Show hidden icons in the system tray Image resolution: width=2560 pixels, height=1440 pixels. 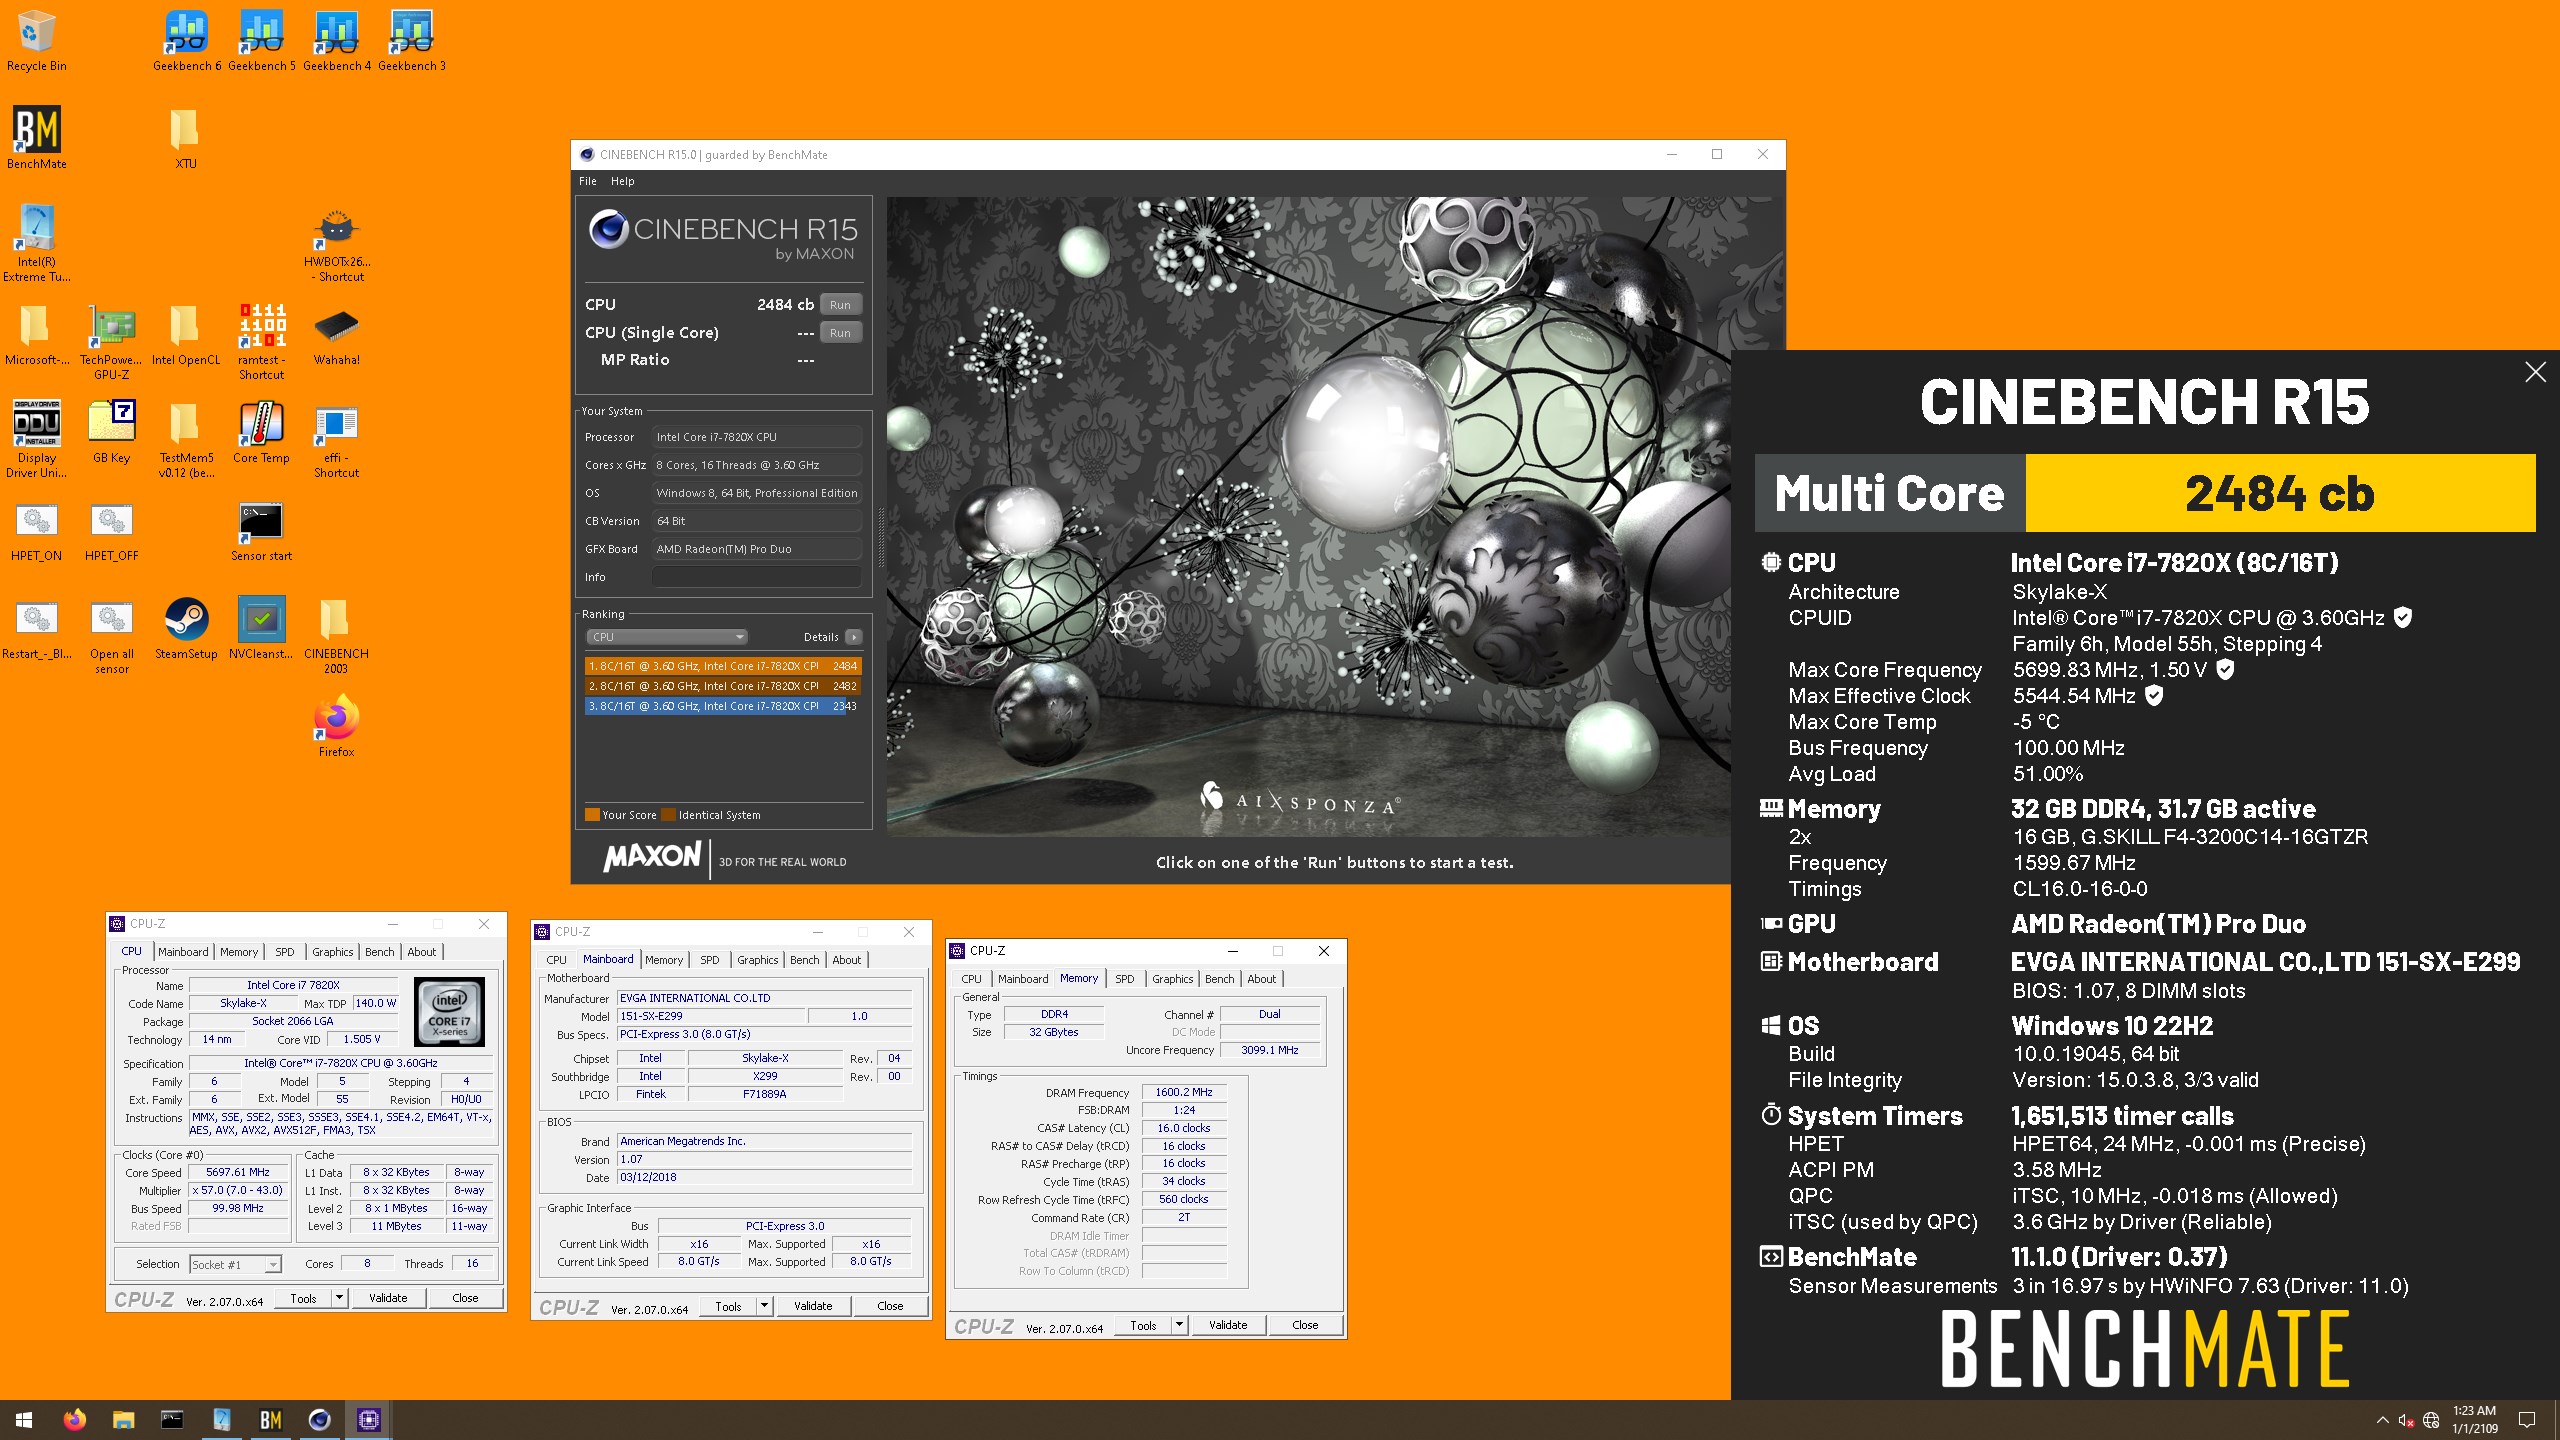2383,1420
